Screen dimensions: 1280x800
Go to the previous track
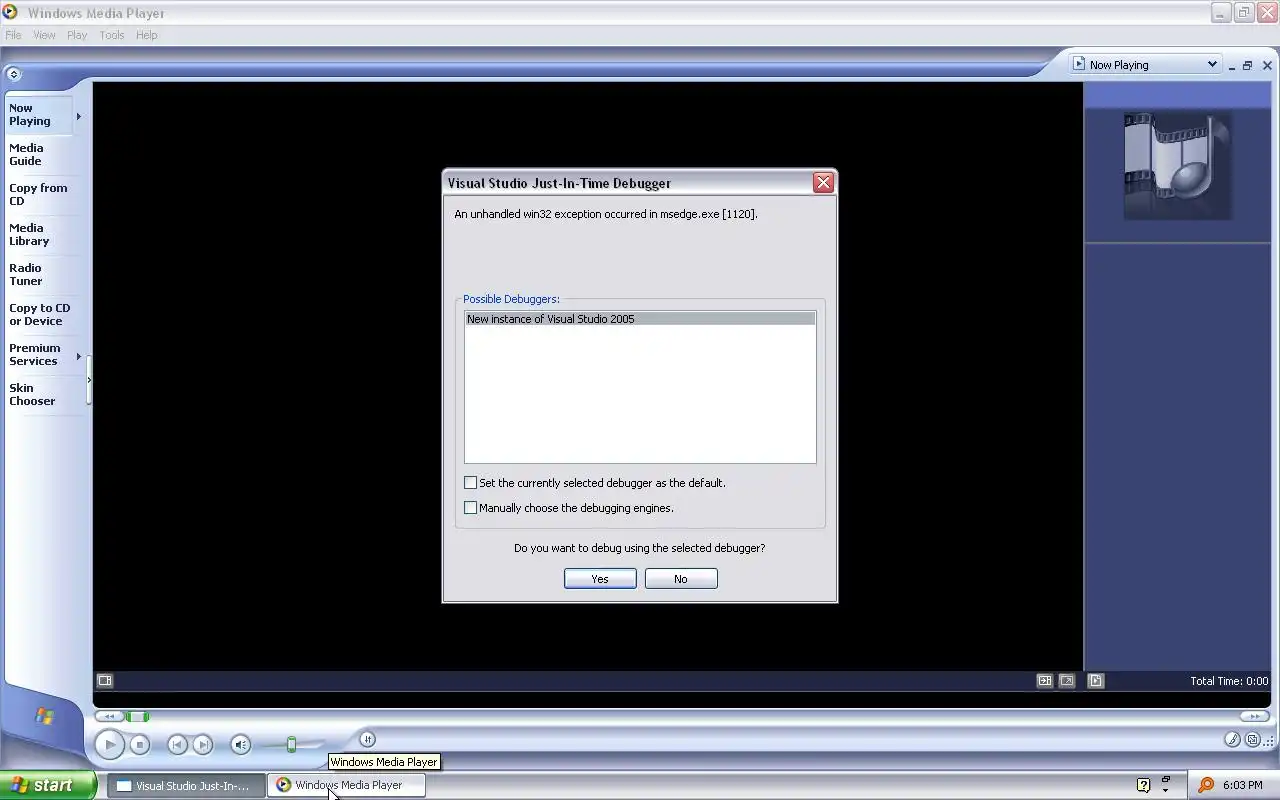click(177, 744)
